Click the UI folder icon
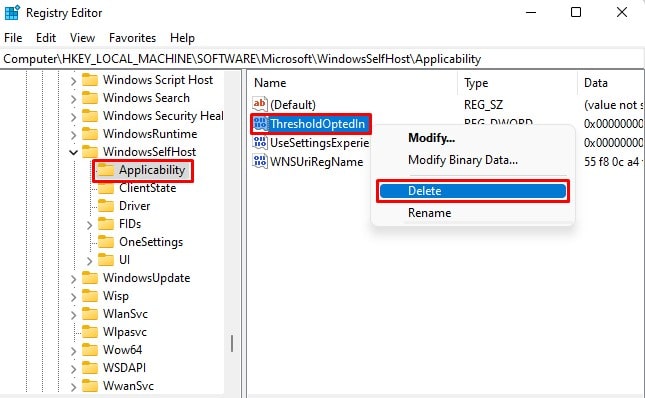 [x=106, y=260]
